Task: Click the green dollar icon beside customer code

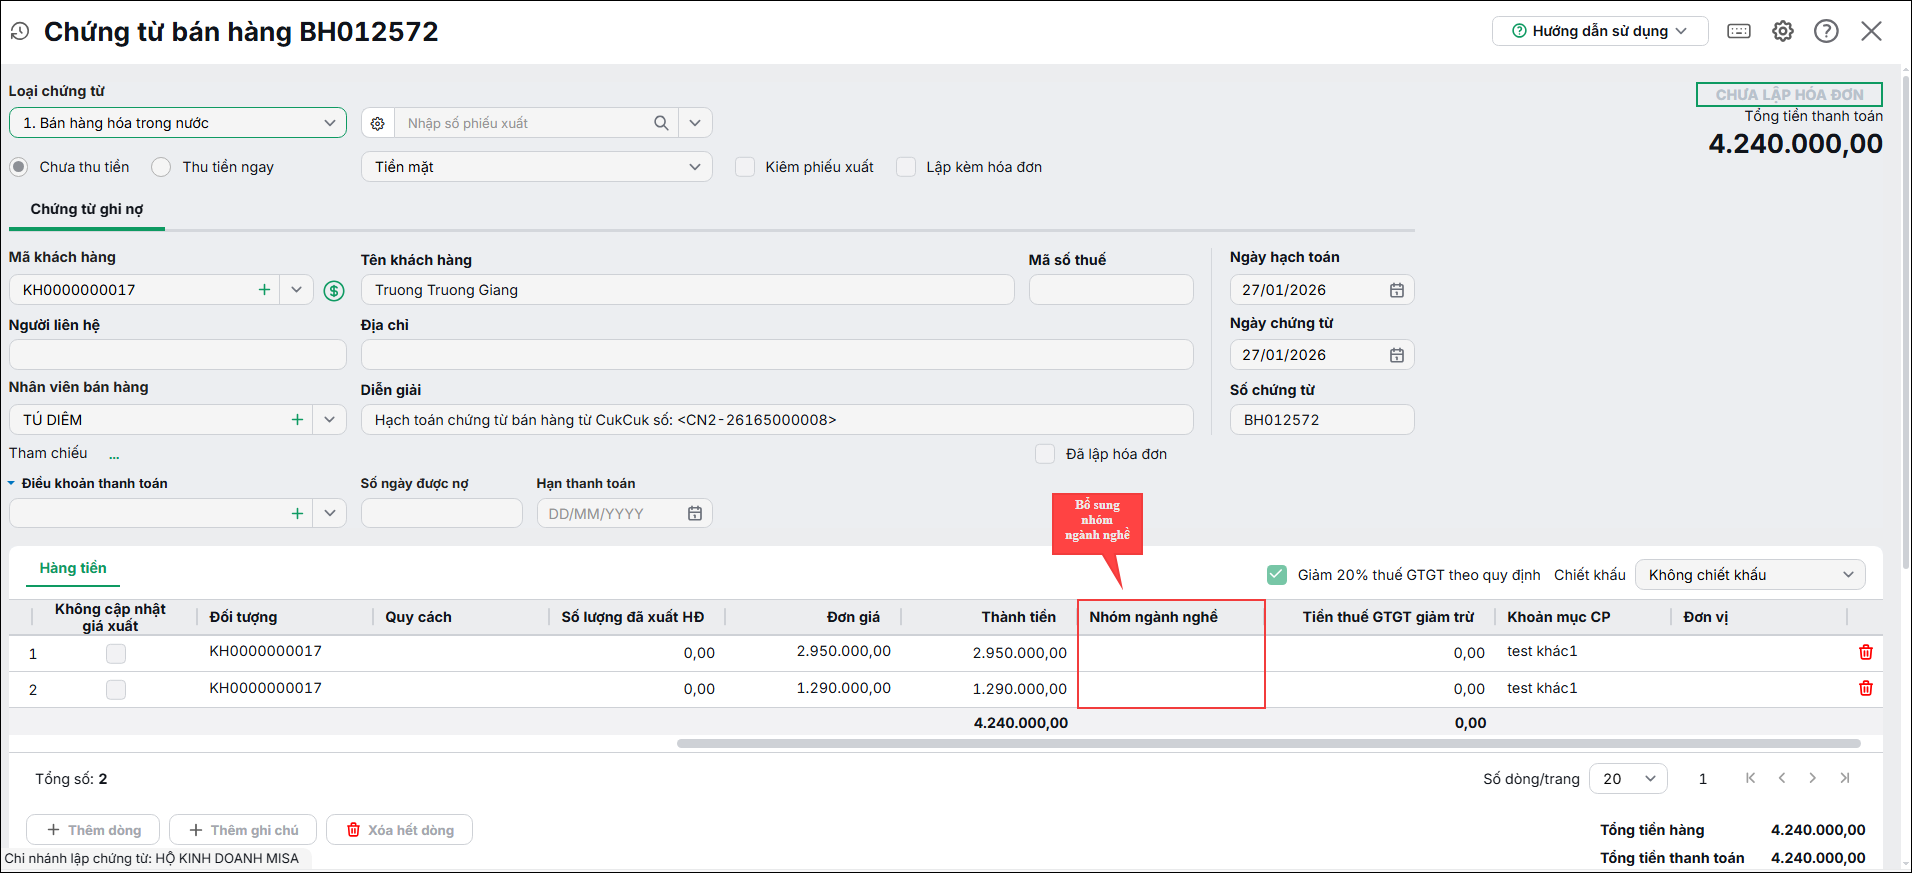Action: (334, 291)
